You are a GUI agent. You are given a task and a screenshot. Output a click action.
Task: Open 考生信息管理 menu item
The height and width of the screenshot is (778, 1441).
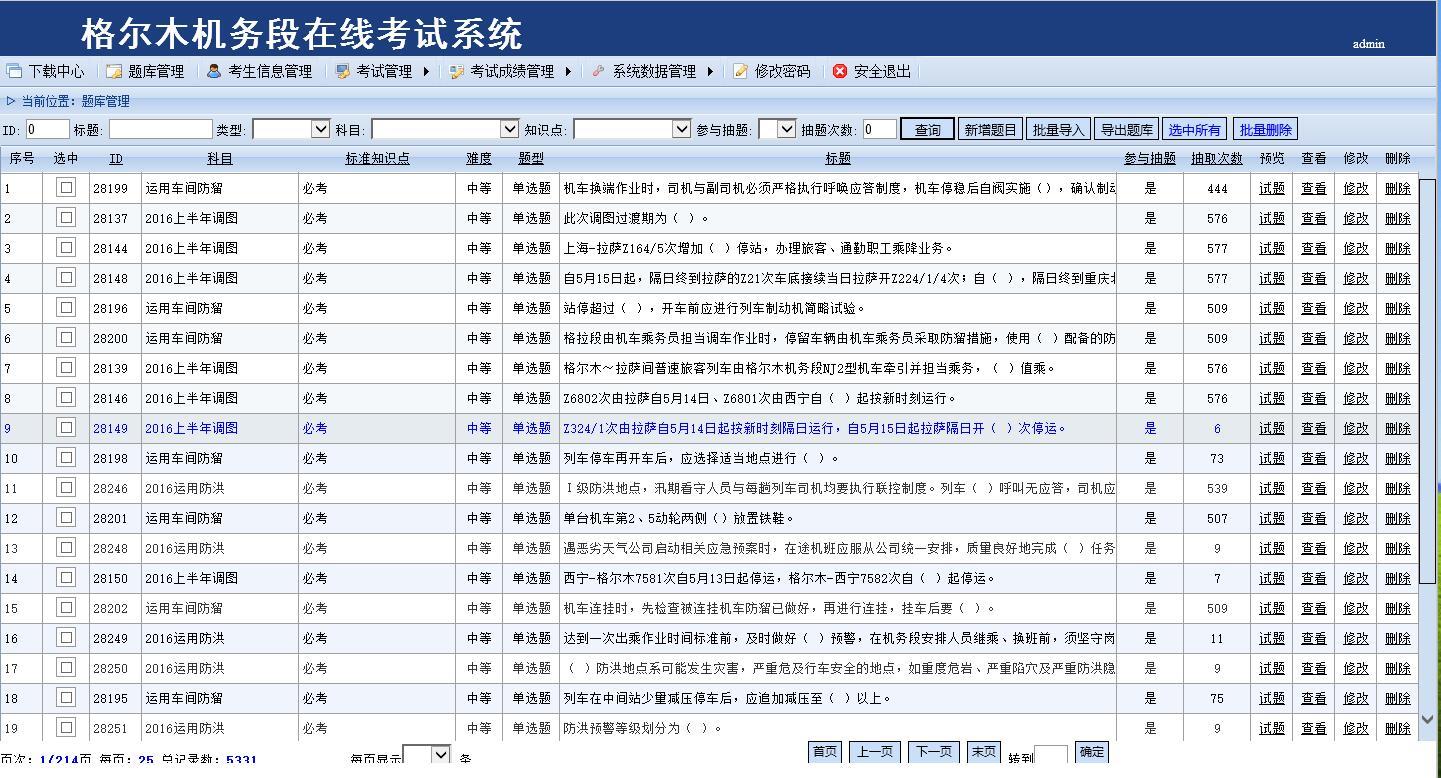tap(270, 71)
